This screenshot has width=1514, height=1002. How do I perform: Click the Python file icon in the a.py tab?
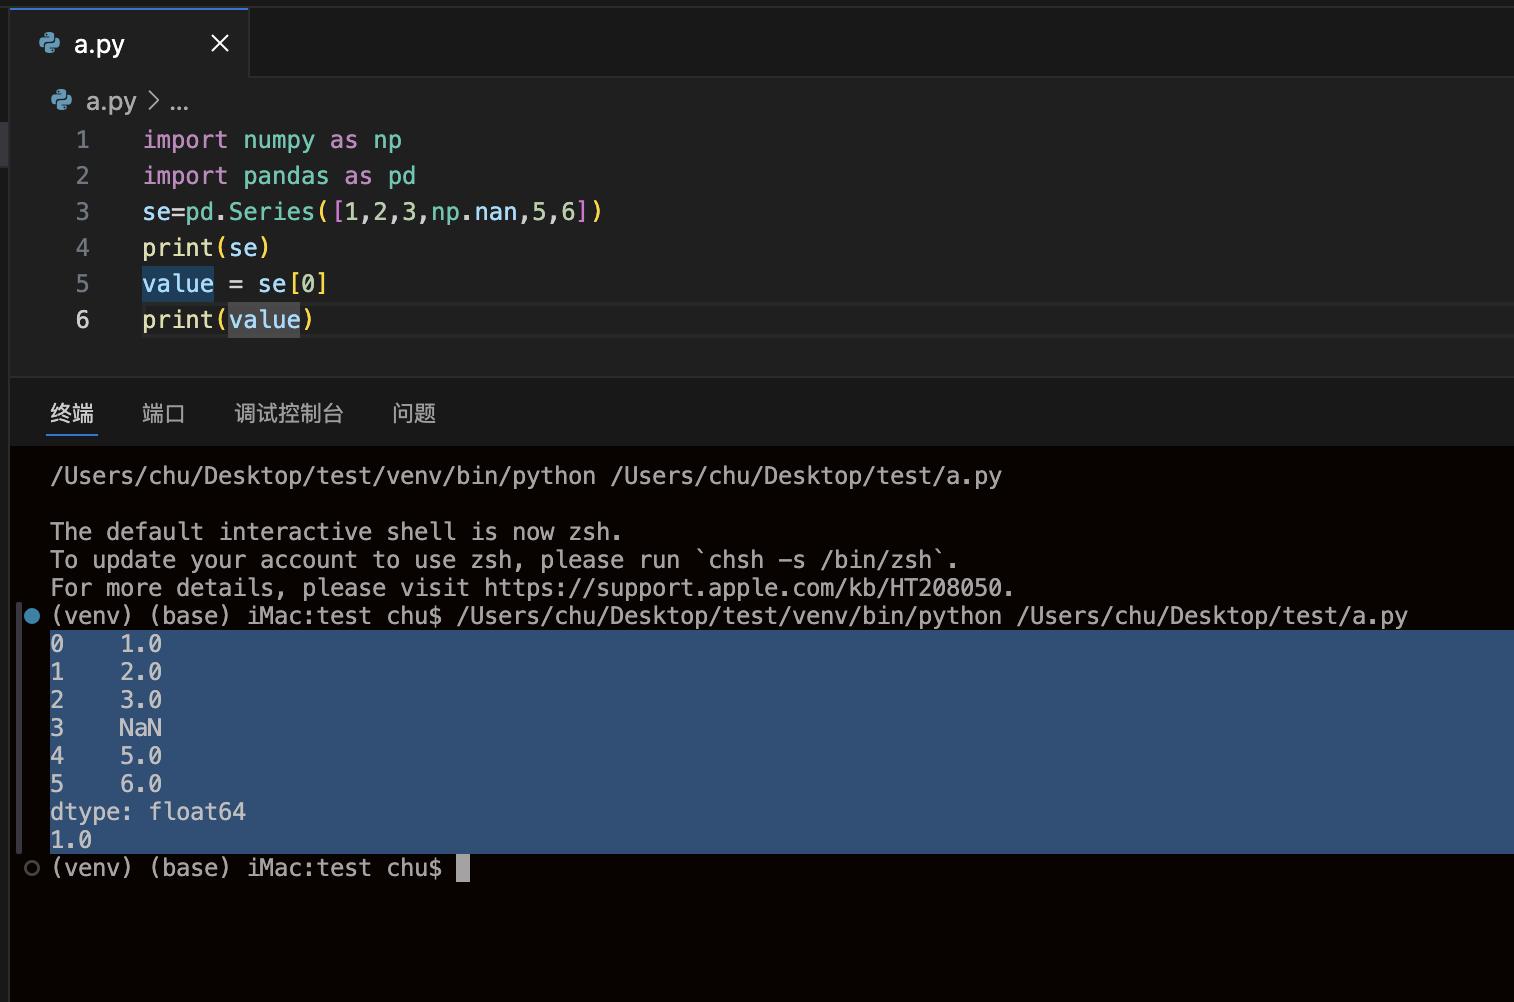coord(49,43)
